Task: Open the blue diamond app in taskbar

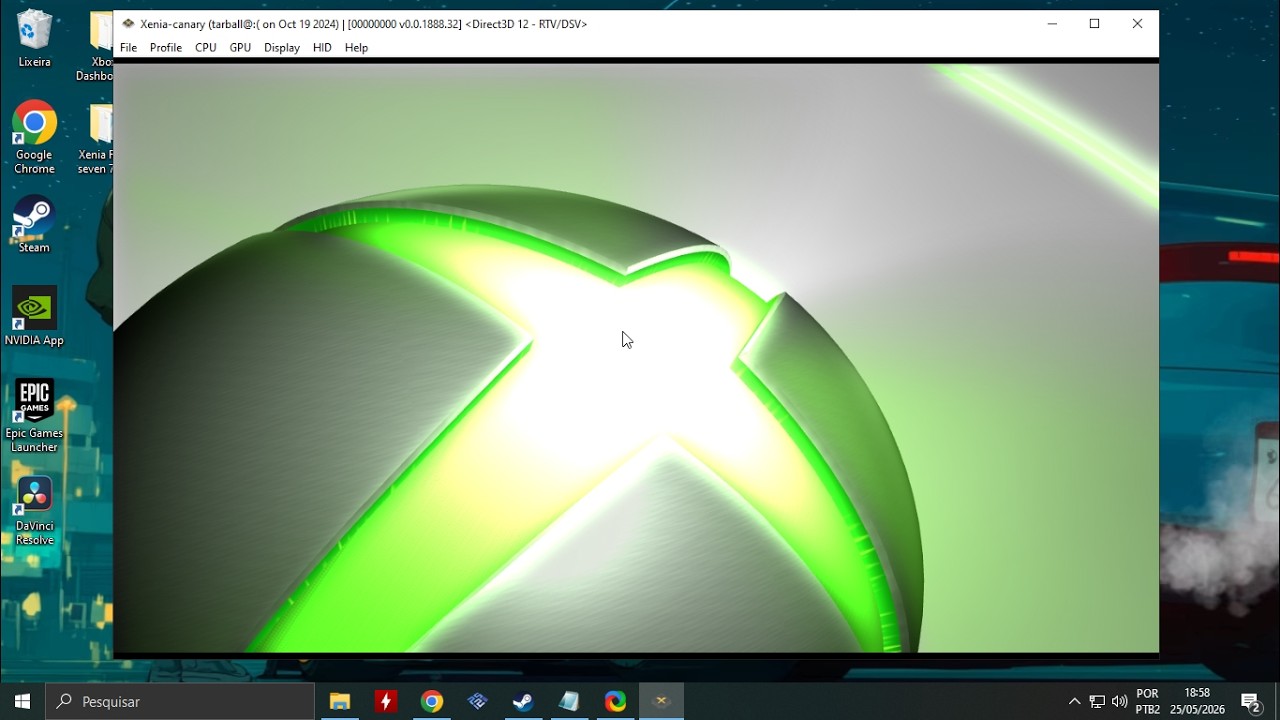Action: [x=477, y=701]
